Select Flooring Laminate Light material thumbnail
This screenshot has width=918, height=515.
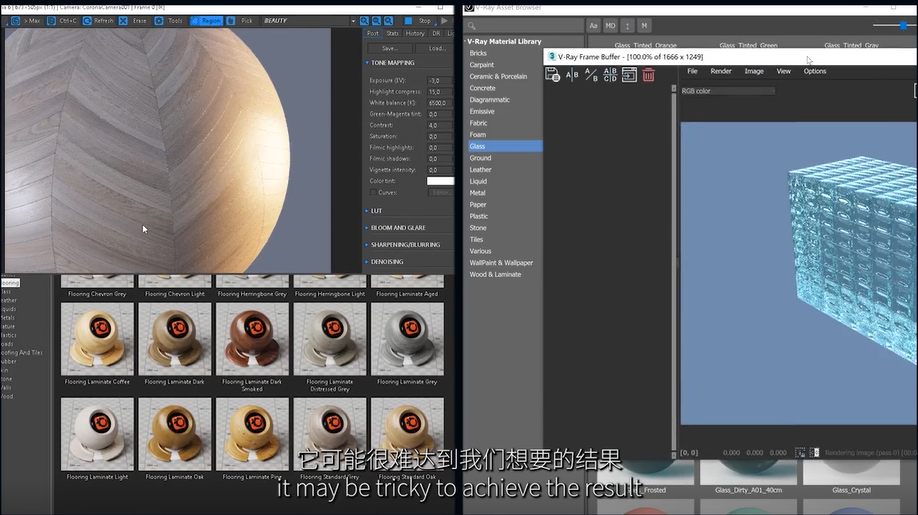(x=97, y=434)
